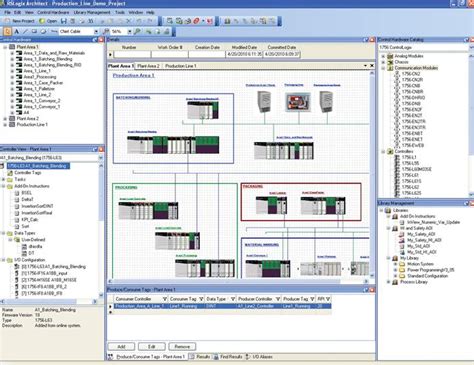474x365 pixels.
Task: Select the pointer tool in drawing toolbar
Action: 7,31
